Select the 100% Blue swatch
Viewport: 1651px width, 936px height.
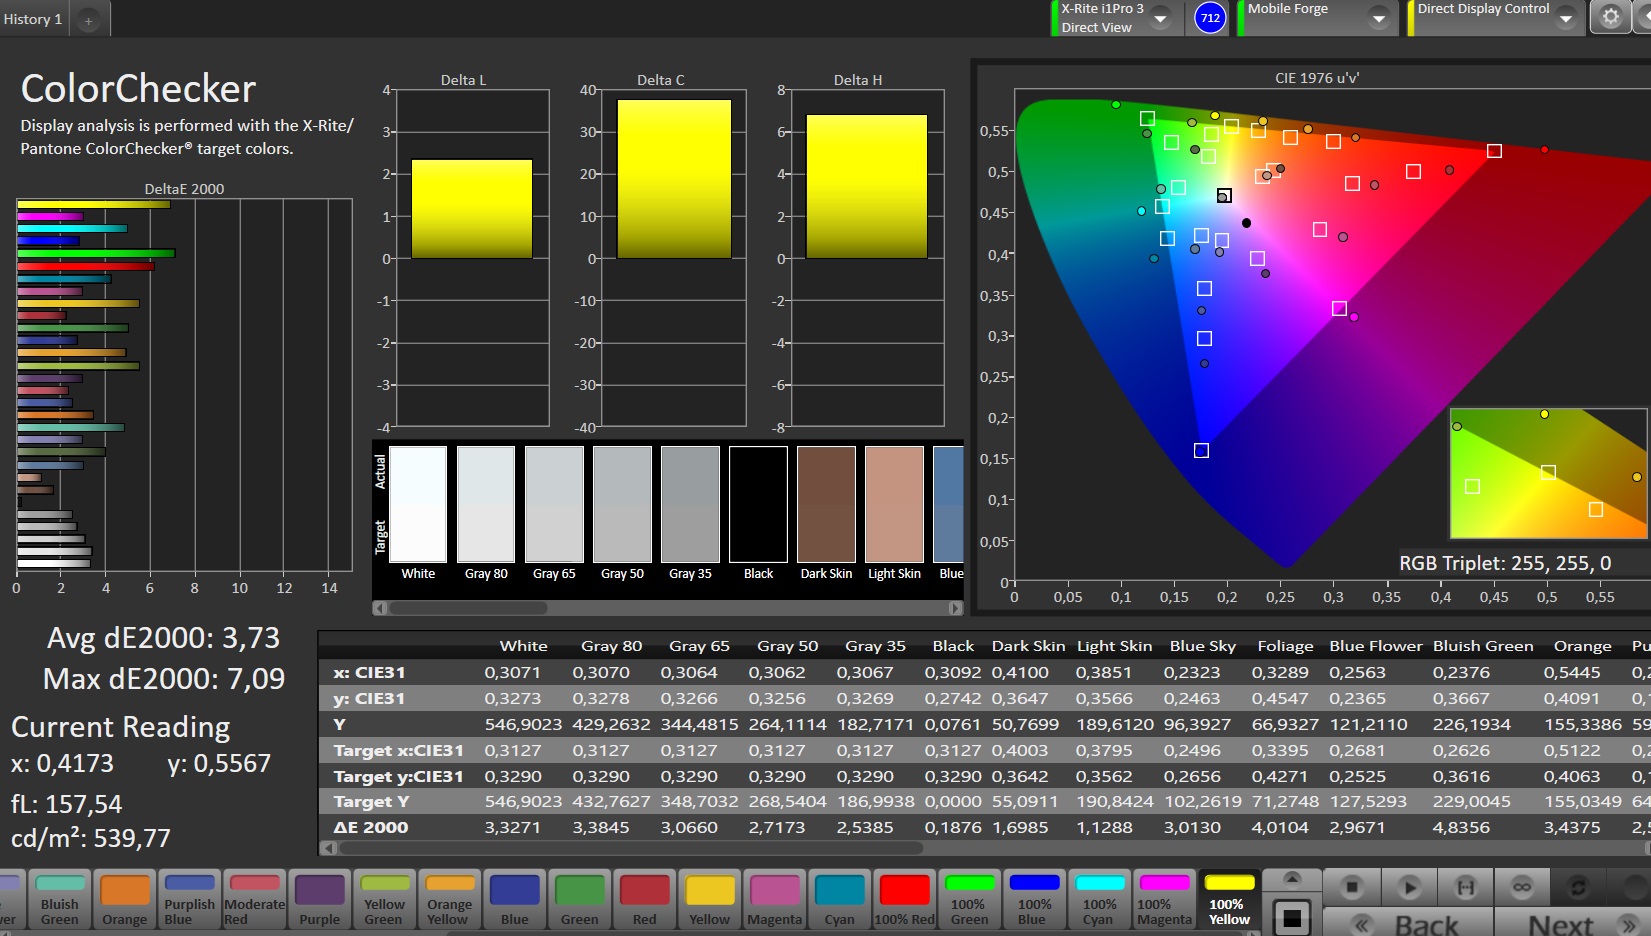tap(1034, 899)
